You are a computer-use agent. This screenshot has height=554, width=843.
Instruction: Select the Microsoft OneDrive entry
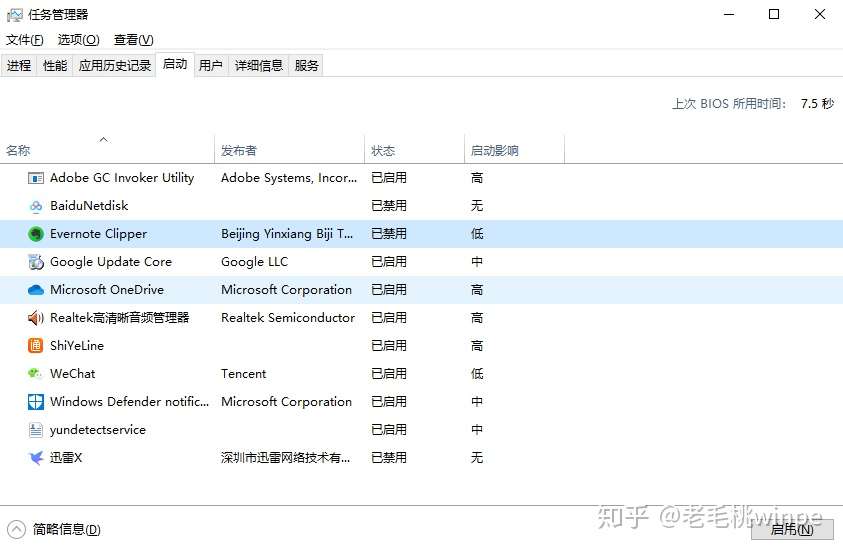422,290
